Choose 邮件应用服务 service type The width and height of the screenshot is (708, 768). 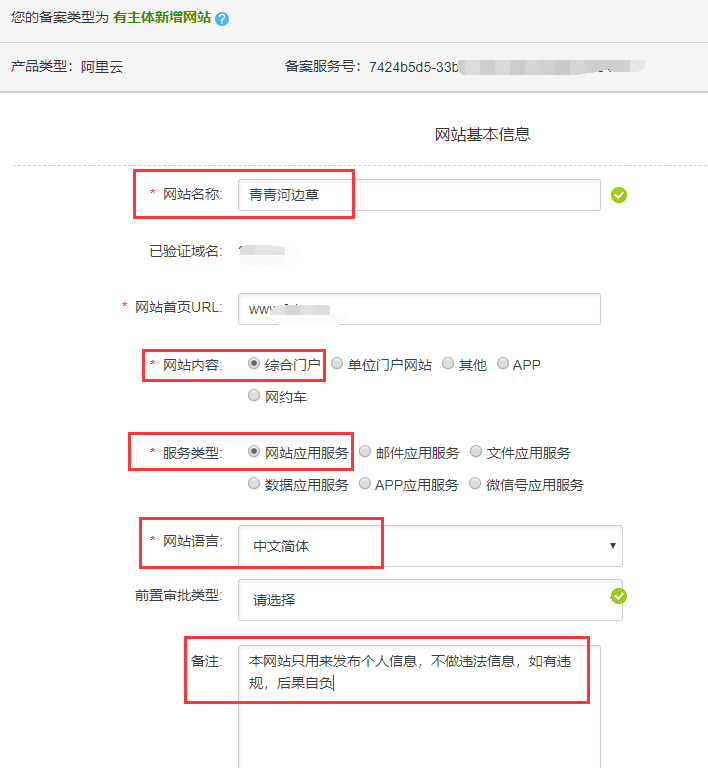[365, 452]
